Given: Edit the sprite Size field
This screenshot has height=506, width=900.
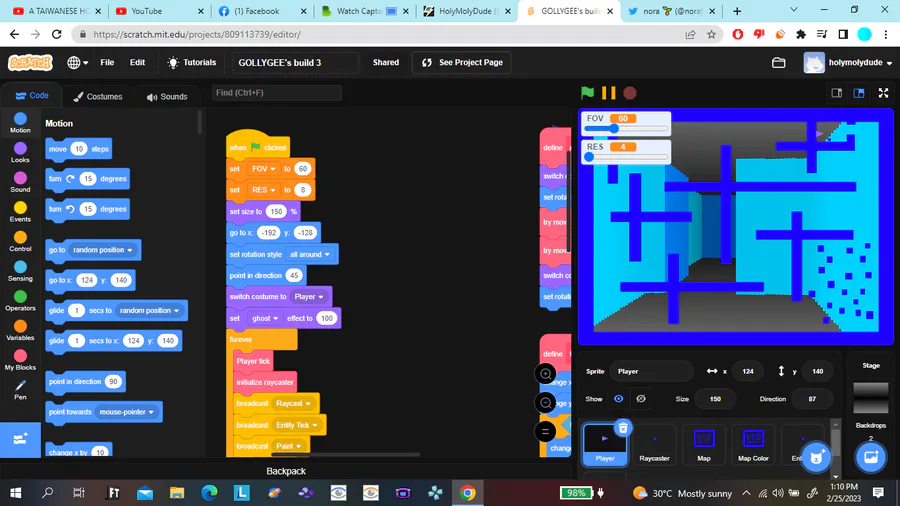Looking at the screenshot, I should (715, 399).
